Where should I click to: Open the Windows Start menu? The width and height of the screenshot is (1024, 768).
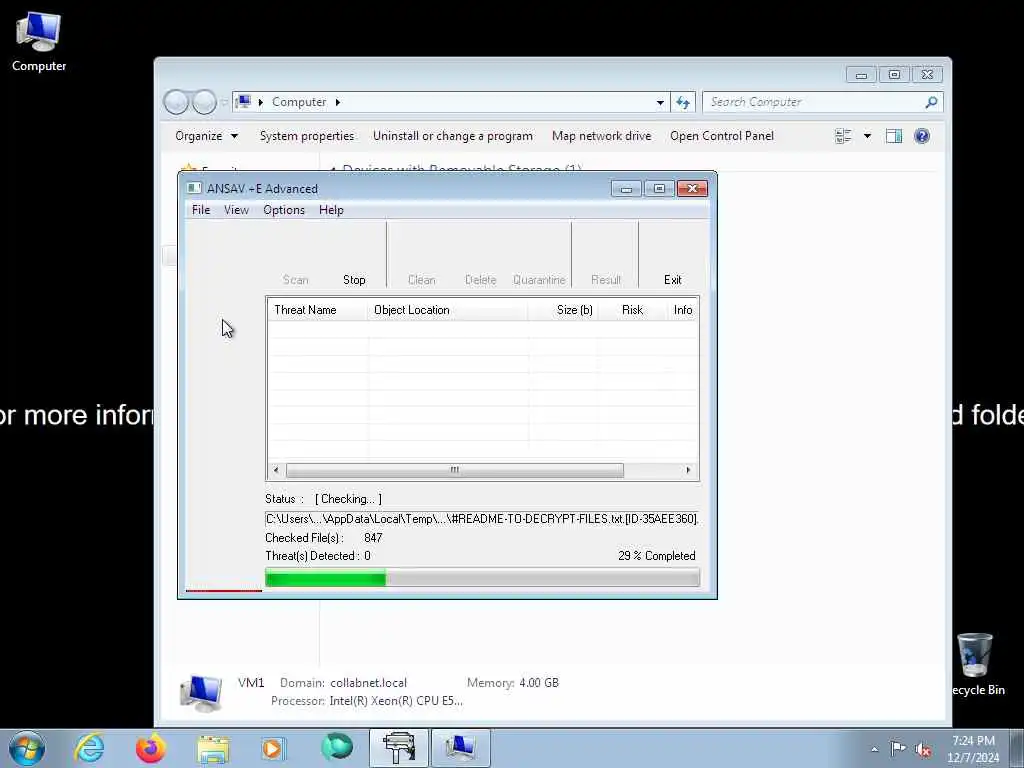coord(27,748)
